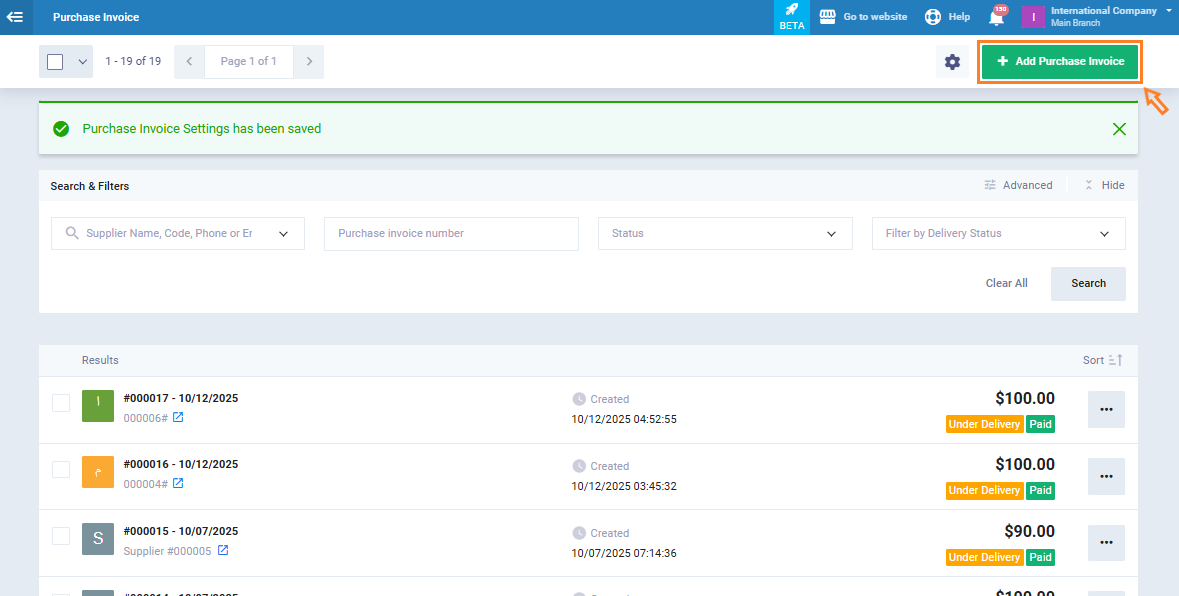Dismiss the saved settings success message
The width and height of the screenshot is (1179, 596).
(x=1119, y=129)
